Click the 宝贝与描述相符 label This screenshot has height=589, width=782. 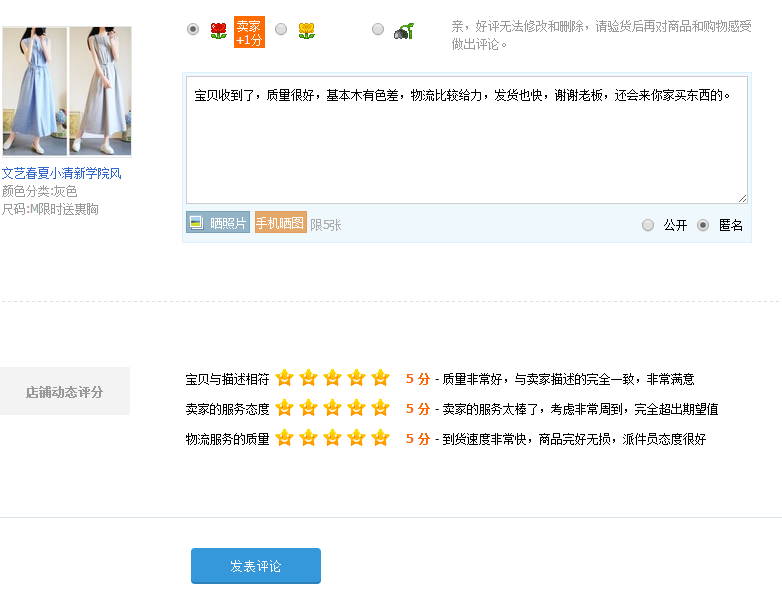(227, 380)
